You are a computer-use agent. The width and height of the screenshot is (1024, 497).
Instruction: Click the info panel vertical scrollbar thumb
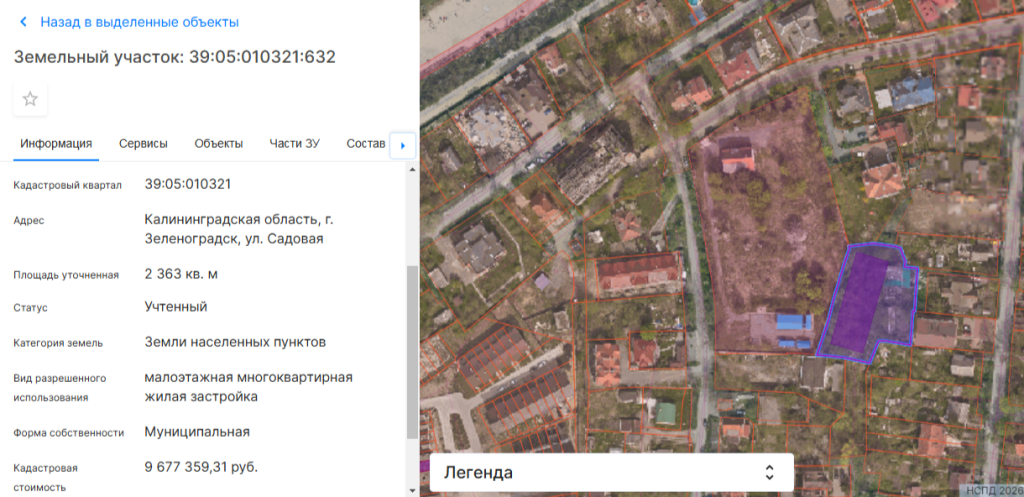coord(412,351)
